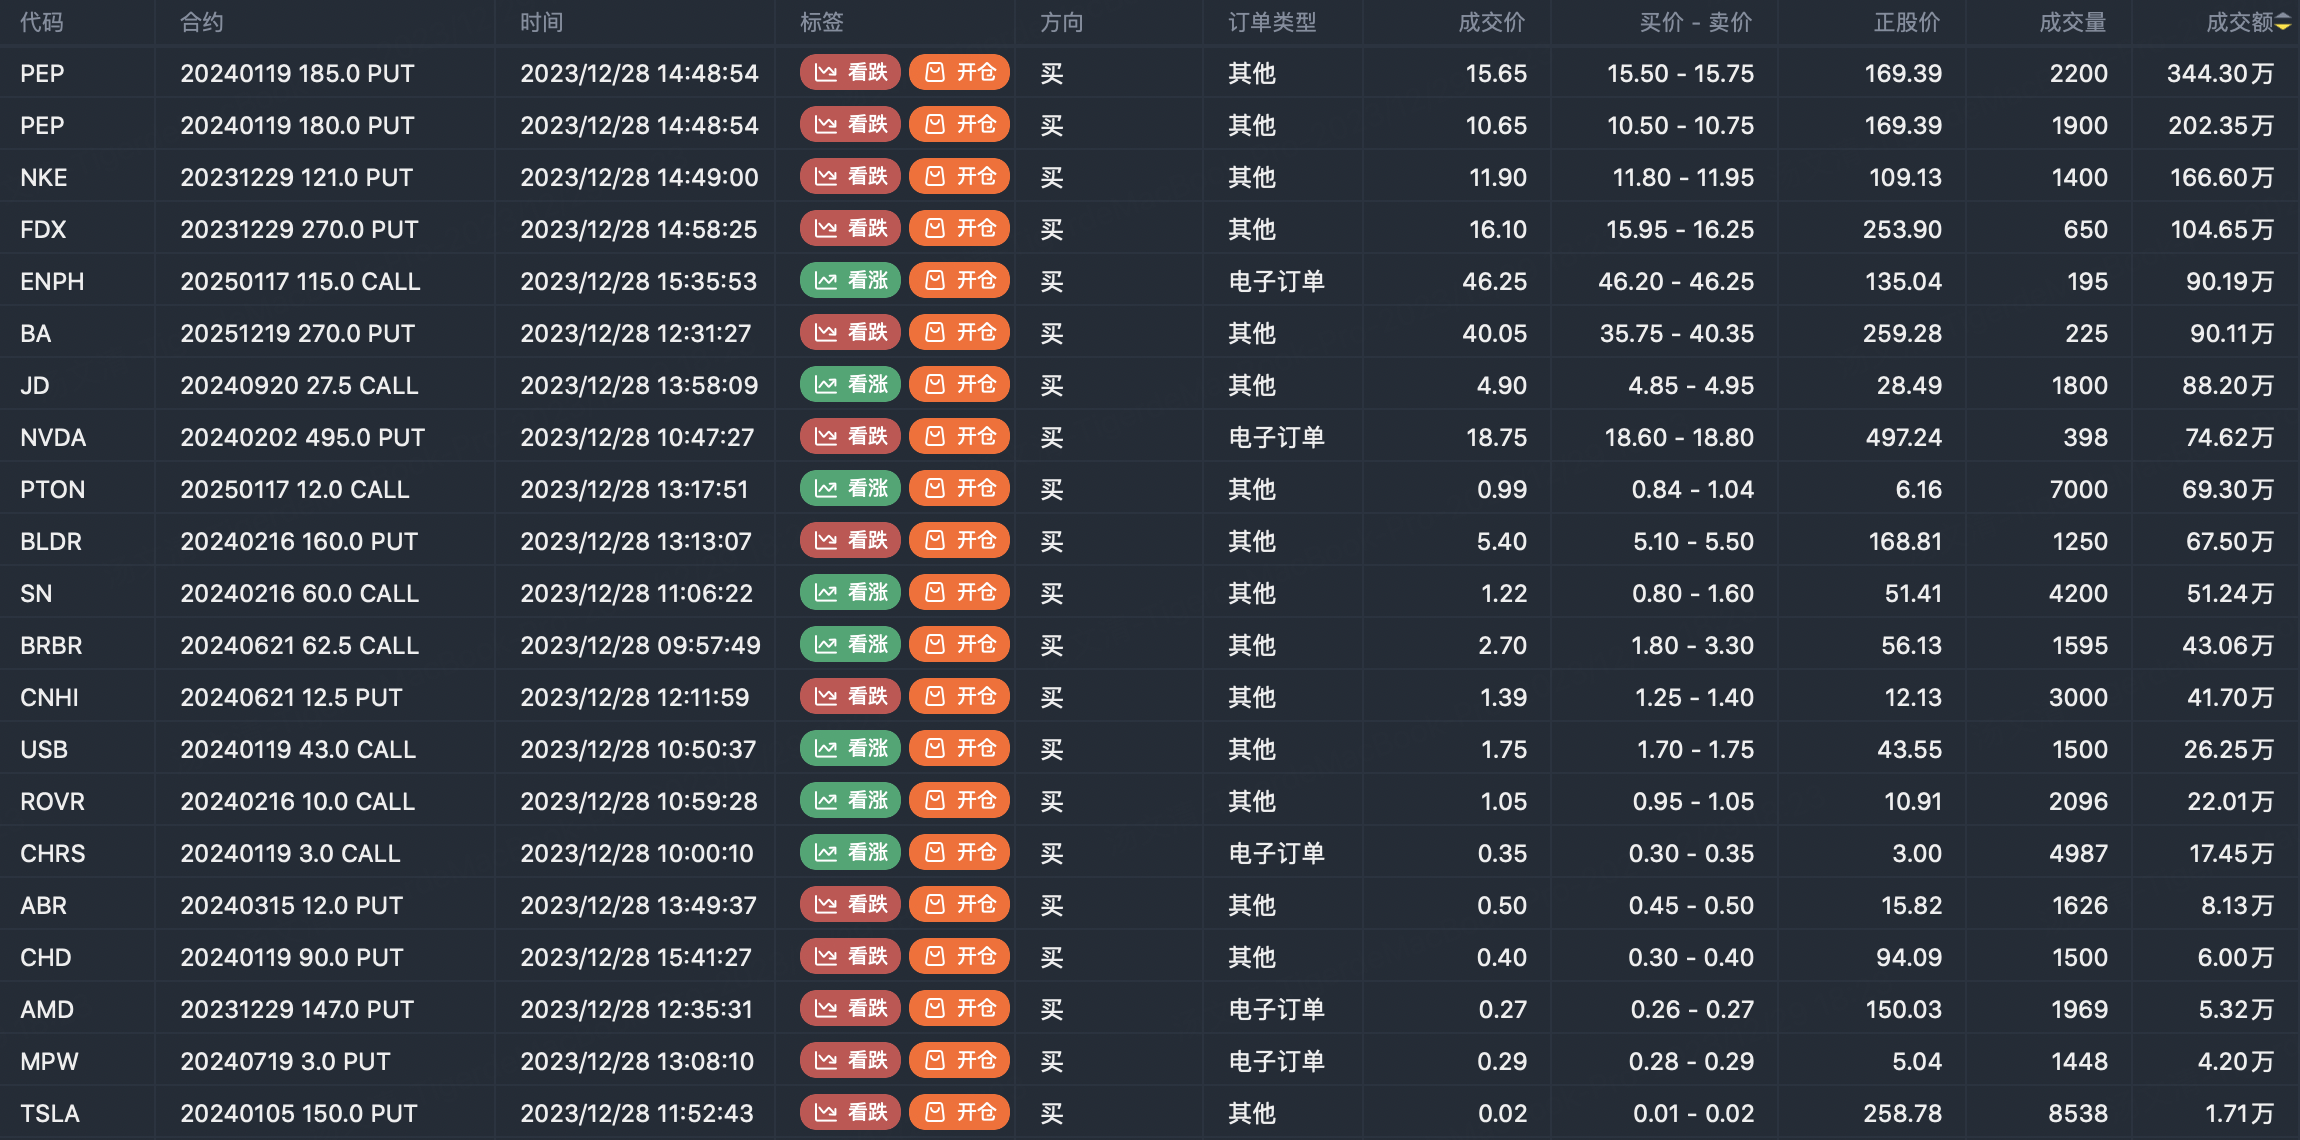This screenshot has width=2300, height=1140.
Task: Click the 看跌 tag in FDX row
Action: [850, 229]
